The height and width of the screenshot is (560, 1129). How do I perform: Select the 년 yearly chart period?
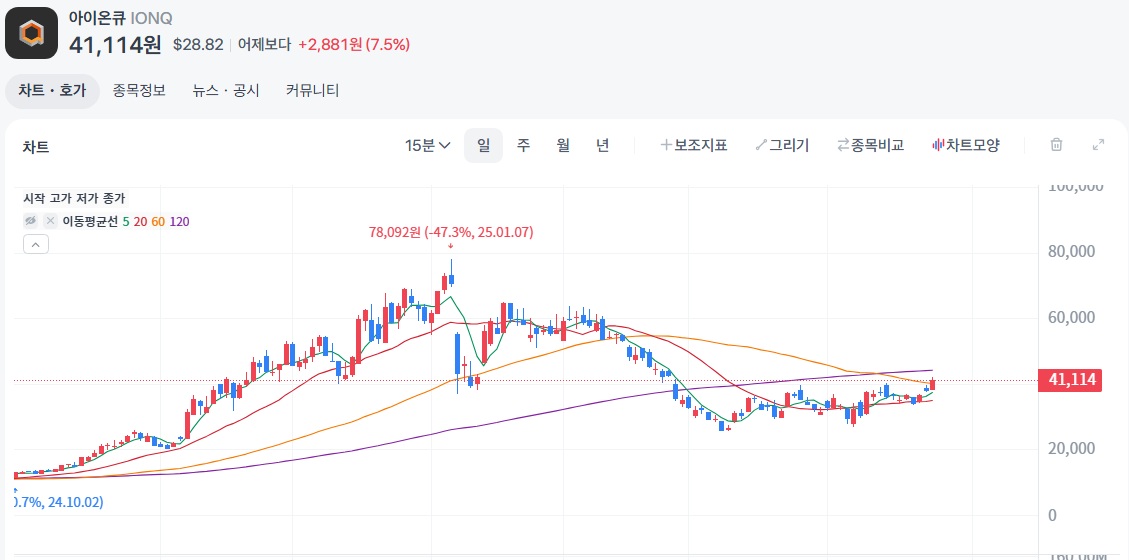pos(603,145)
